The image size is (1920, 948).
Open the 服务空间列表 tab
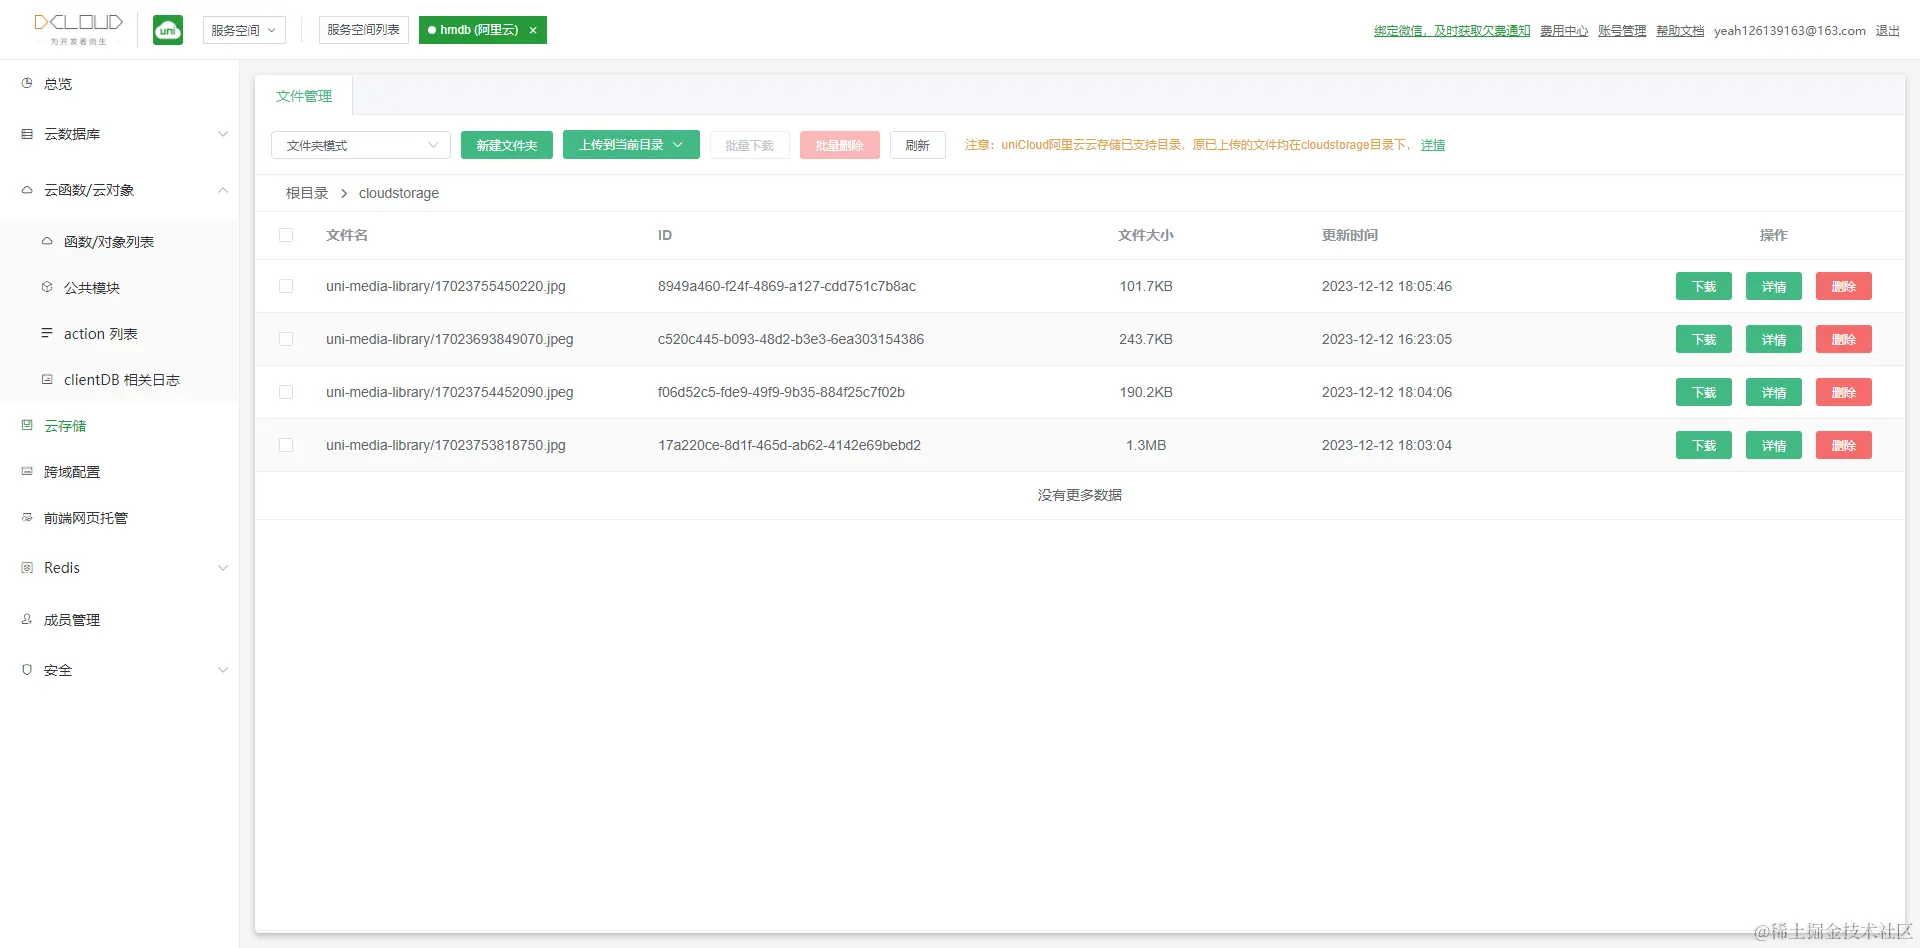[364, 30]
